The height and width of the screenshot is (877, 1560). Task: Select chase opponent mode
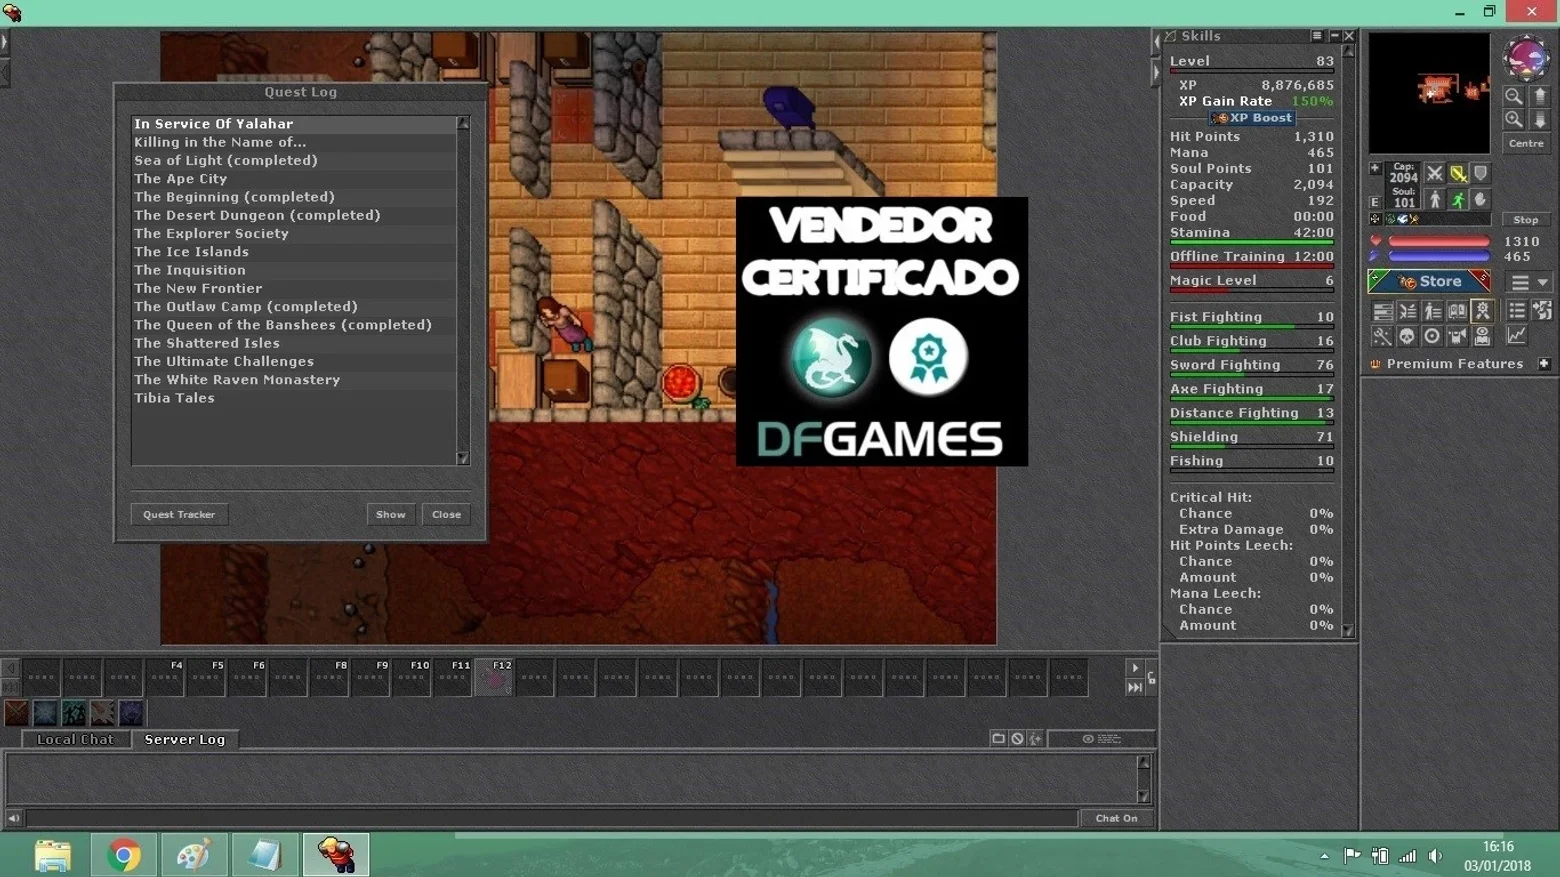click(1458, 200)
